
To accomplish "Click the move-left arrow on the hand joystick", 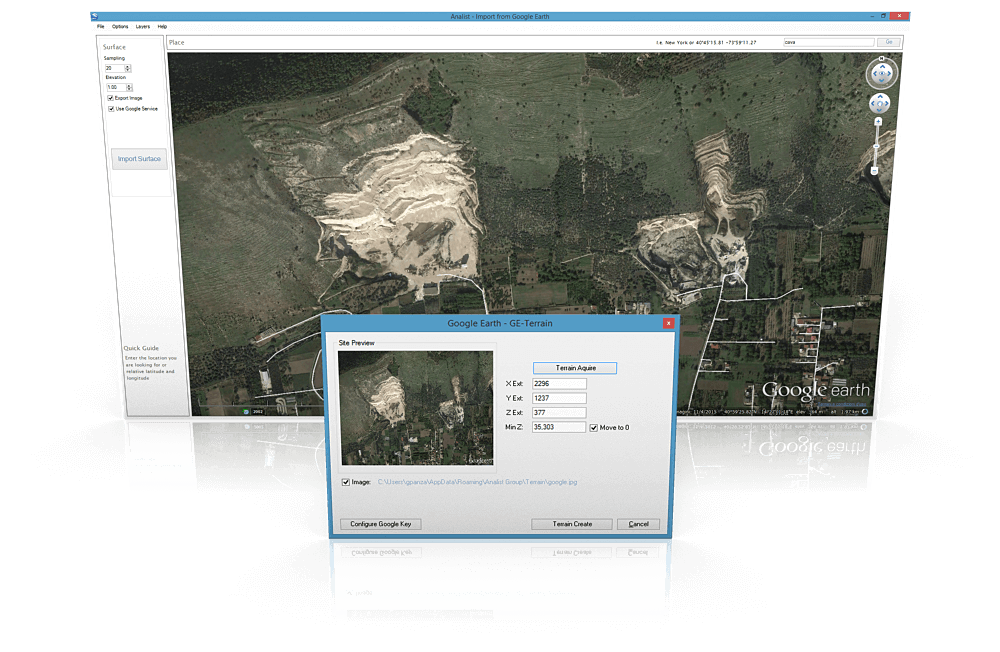I will point(872,103).
